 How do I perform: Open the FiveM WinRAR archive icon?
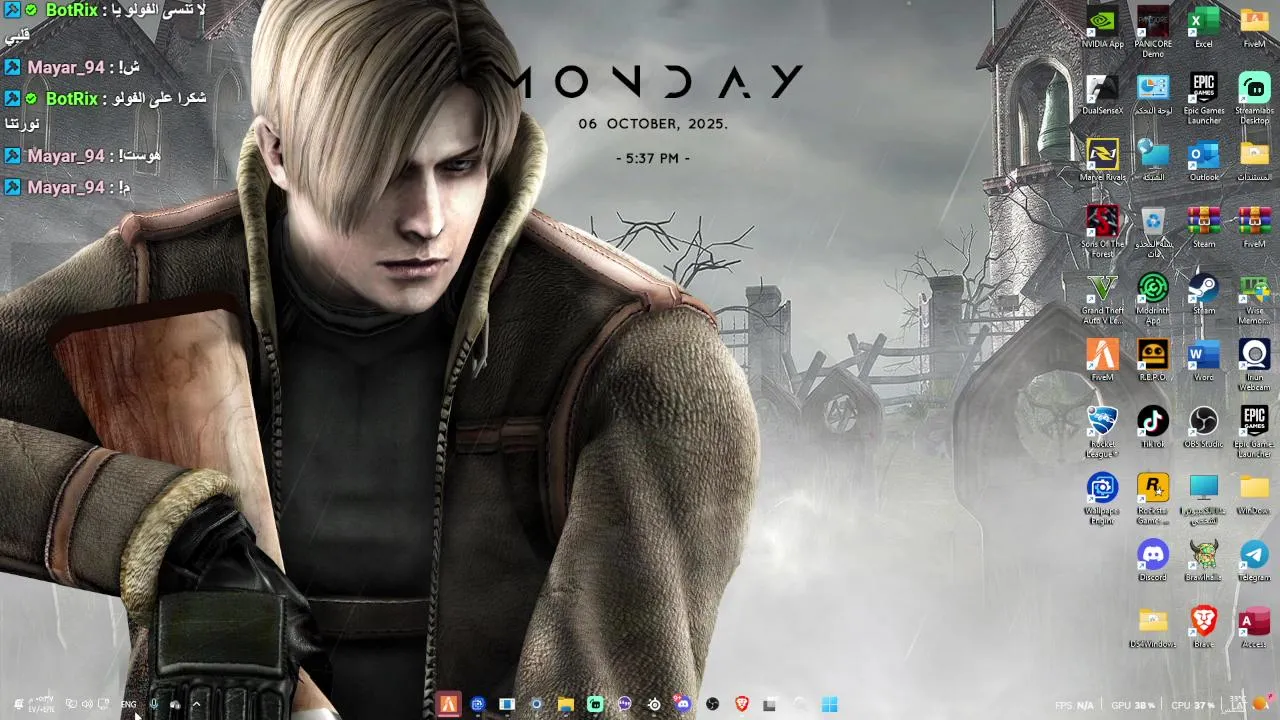(1254, 227)
